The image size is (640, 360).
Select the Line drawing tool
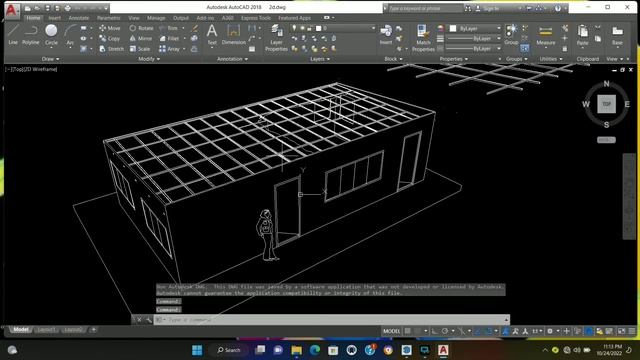click(x=13, y=34)
